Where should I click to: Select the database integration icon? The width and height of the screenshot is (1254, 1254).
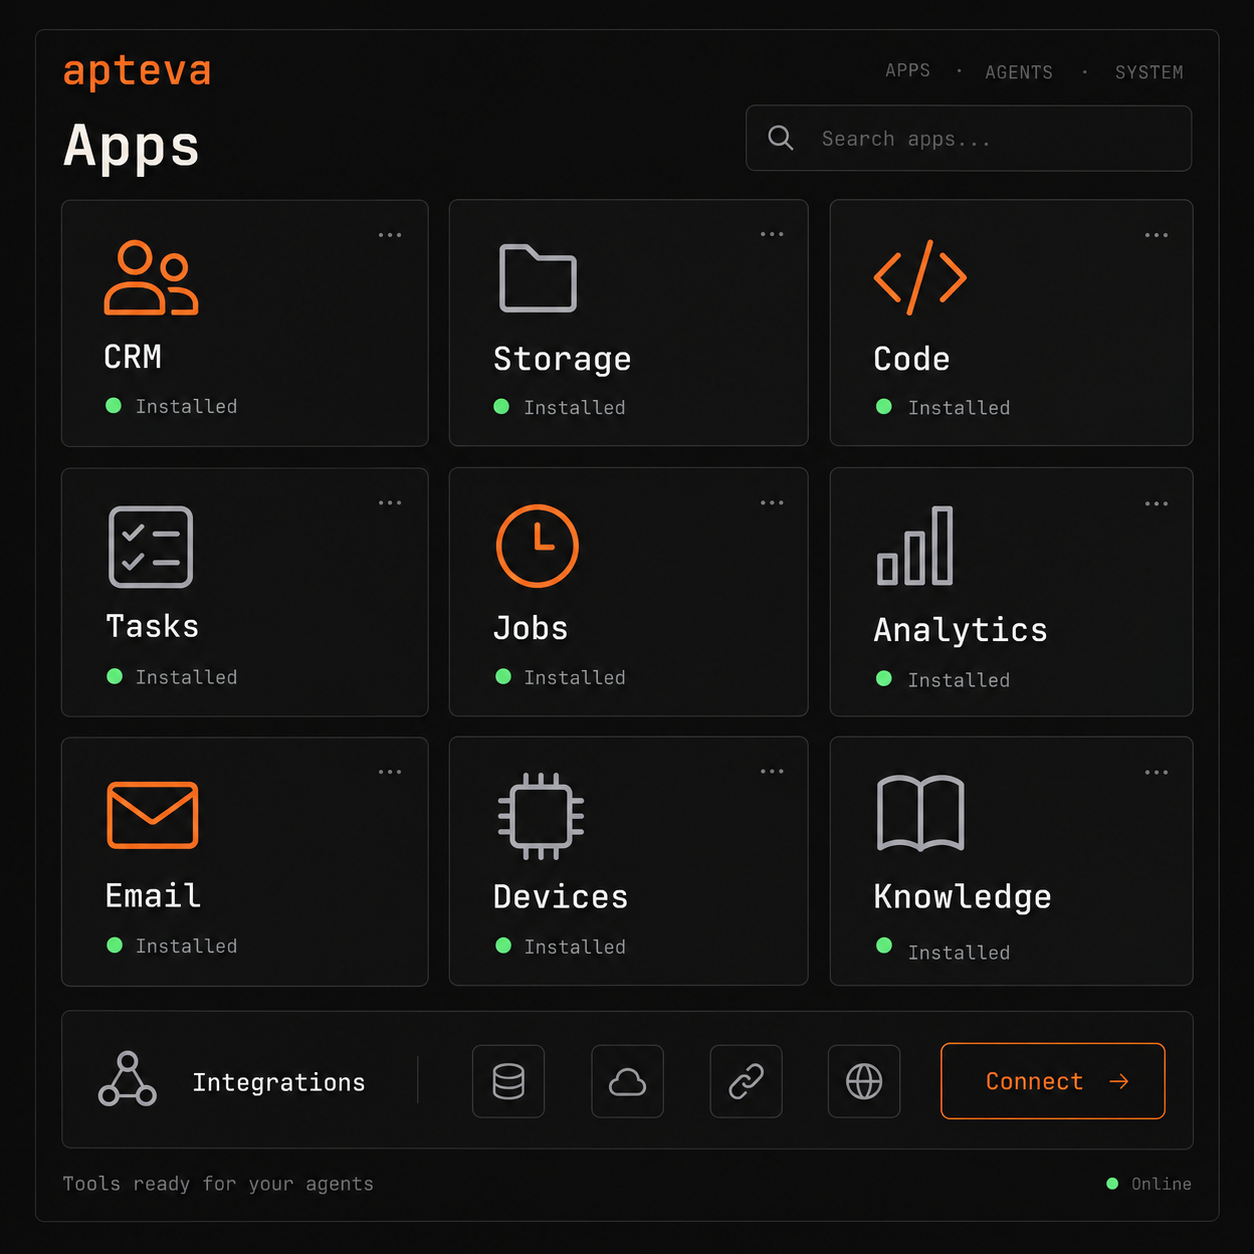point(508,1081)
